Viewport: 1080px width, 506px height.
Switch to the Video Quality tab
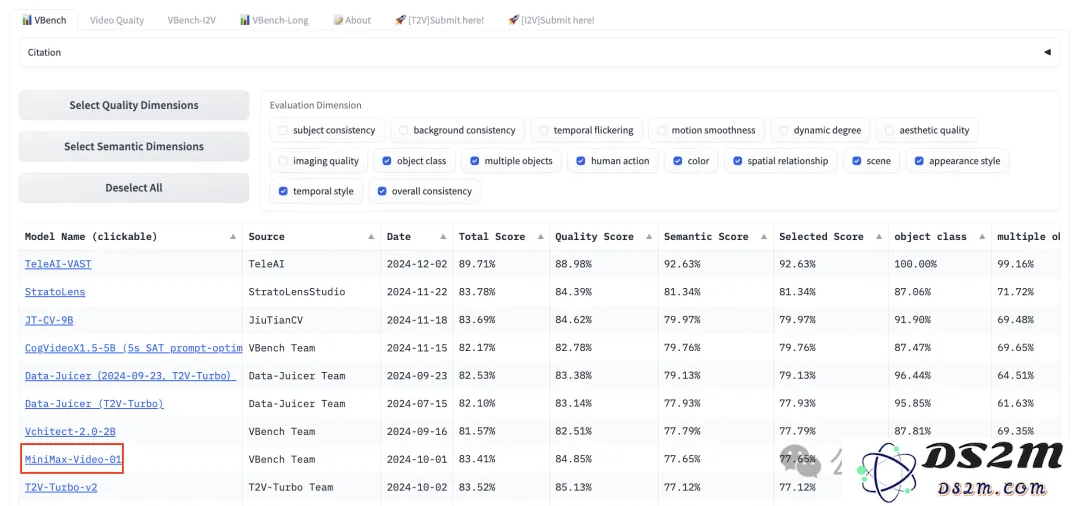click(117, 20)
